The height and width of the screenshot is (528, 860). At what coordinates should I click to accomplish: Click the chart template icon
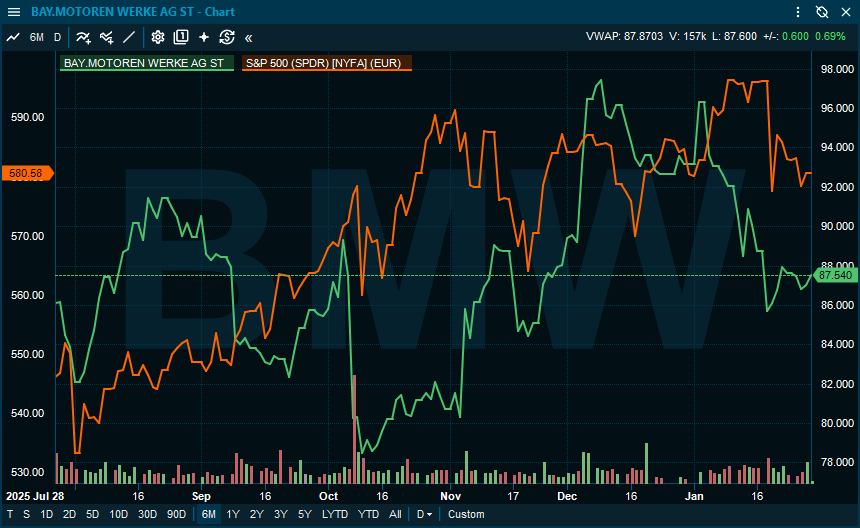point(181,37)
